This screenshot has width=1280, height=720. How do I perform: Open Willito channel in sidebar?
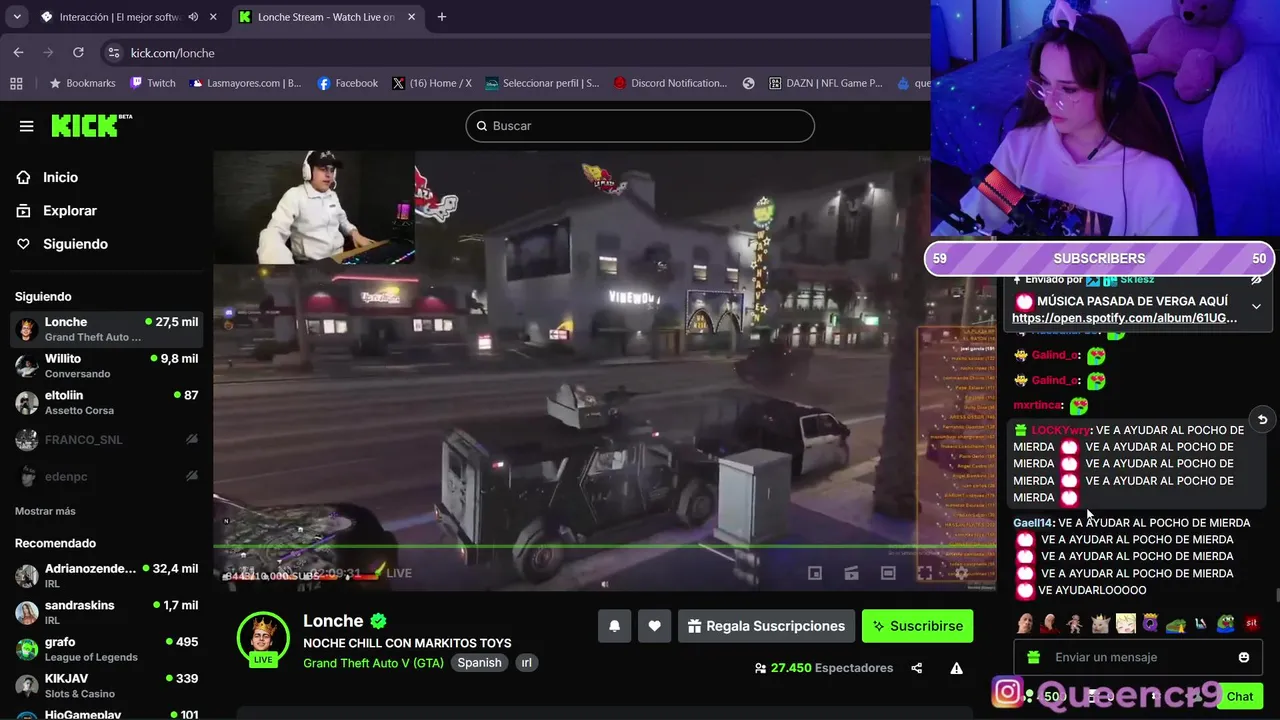106,366
